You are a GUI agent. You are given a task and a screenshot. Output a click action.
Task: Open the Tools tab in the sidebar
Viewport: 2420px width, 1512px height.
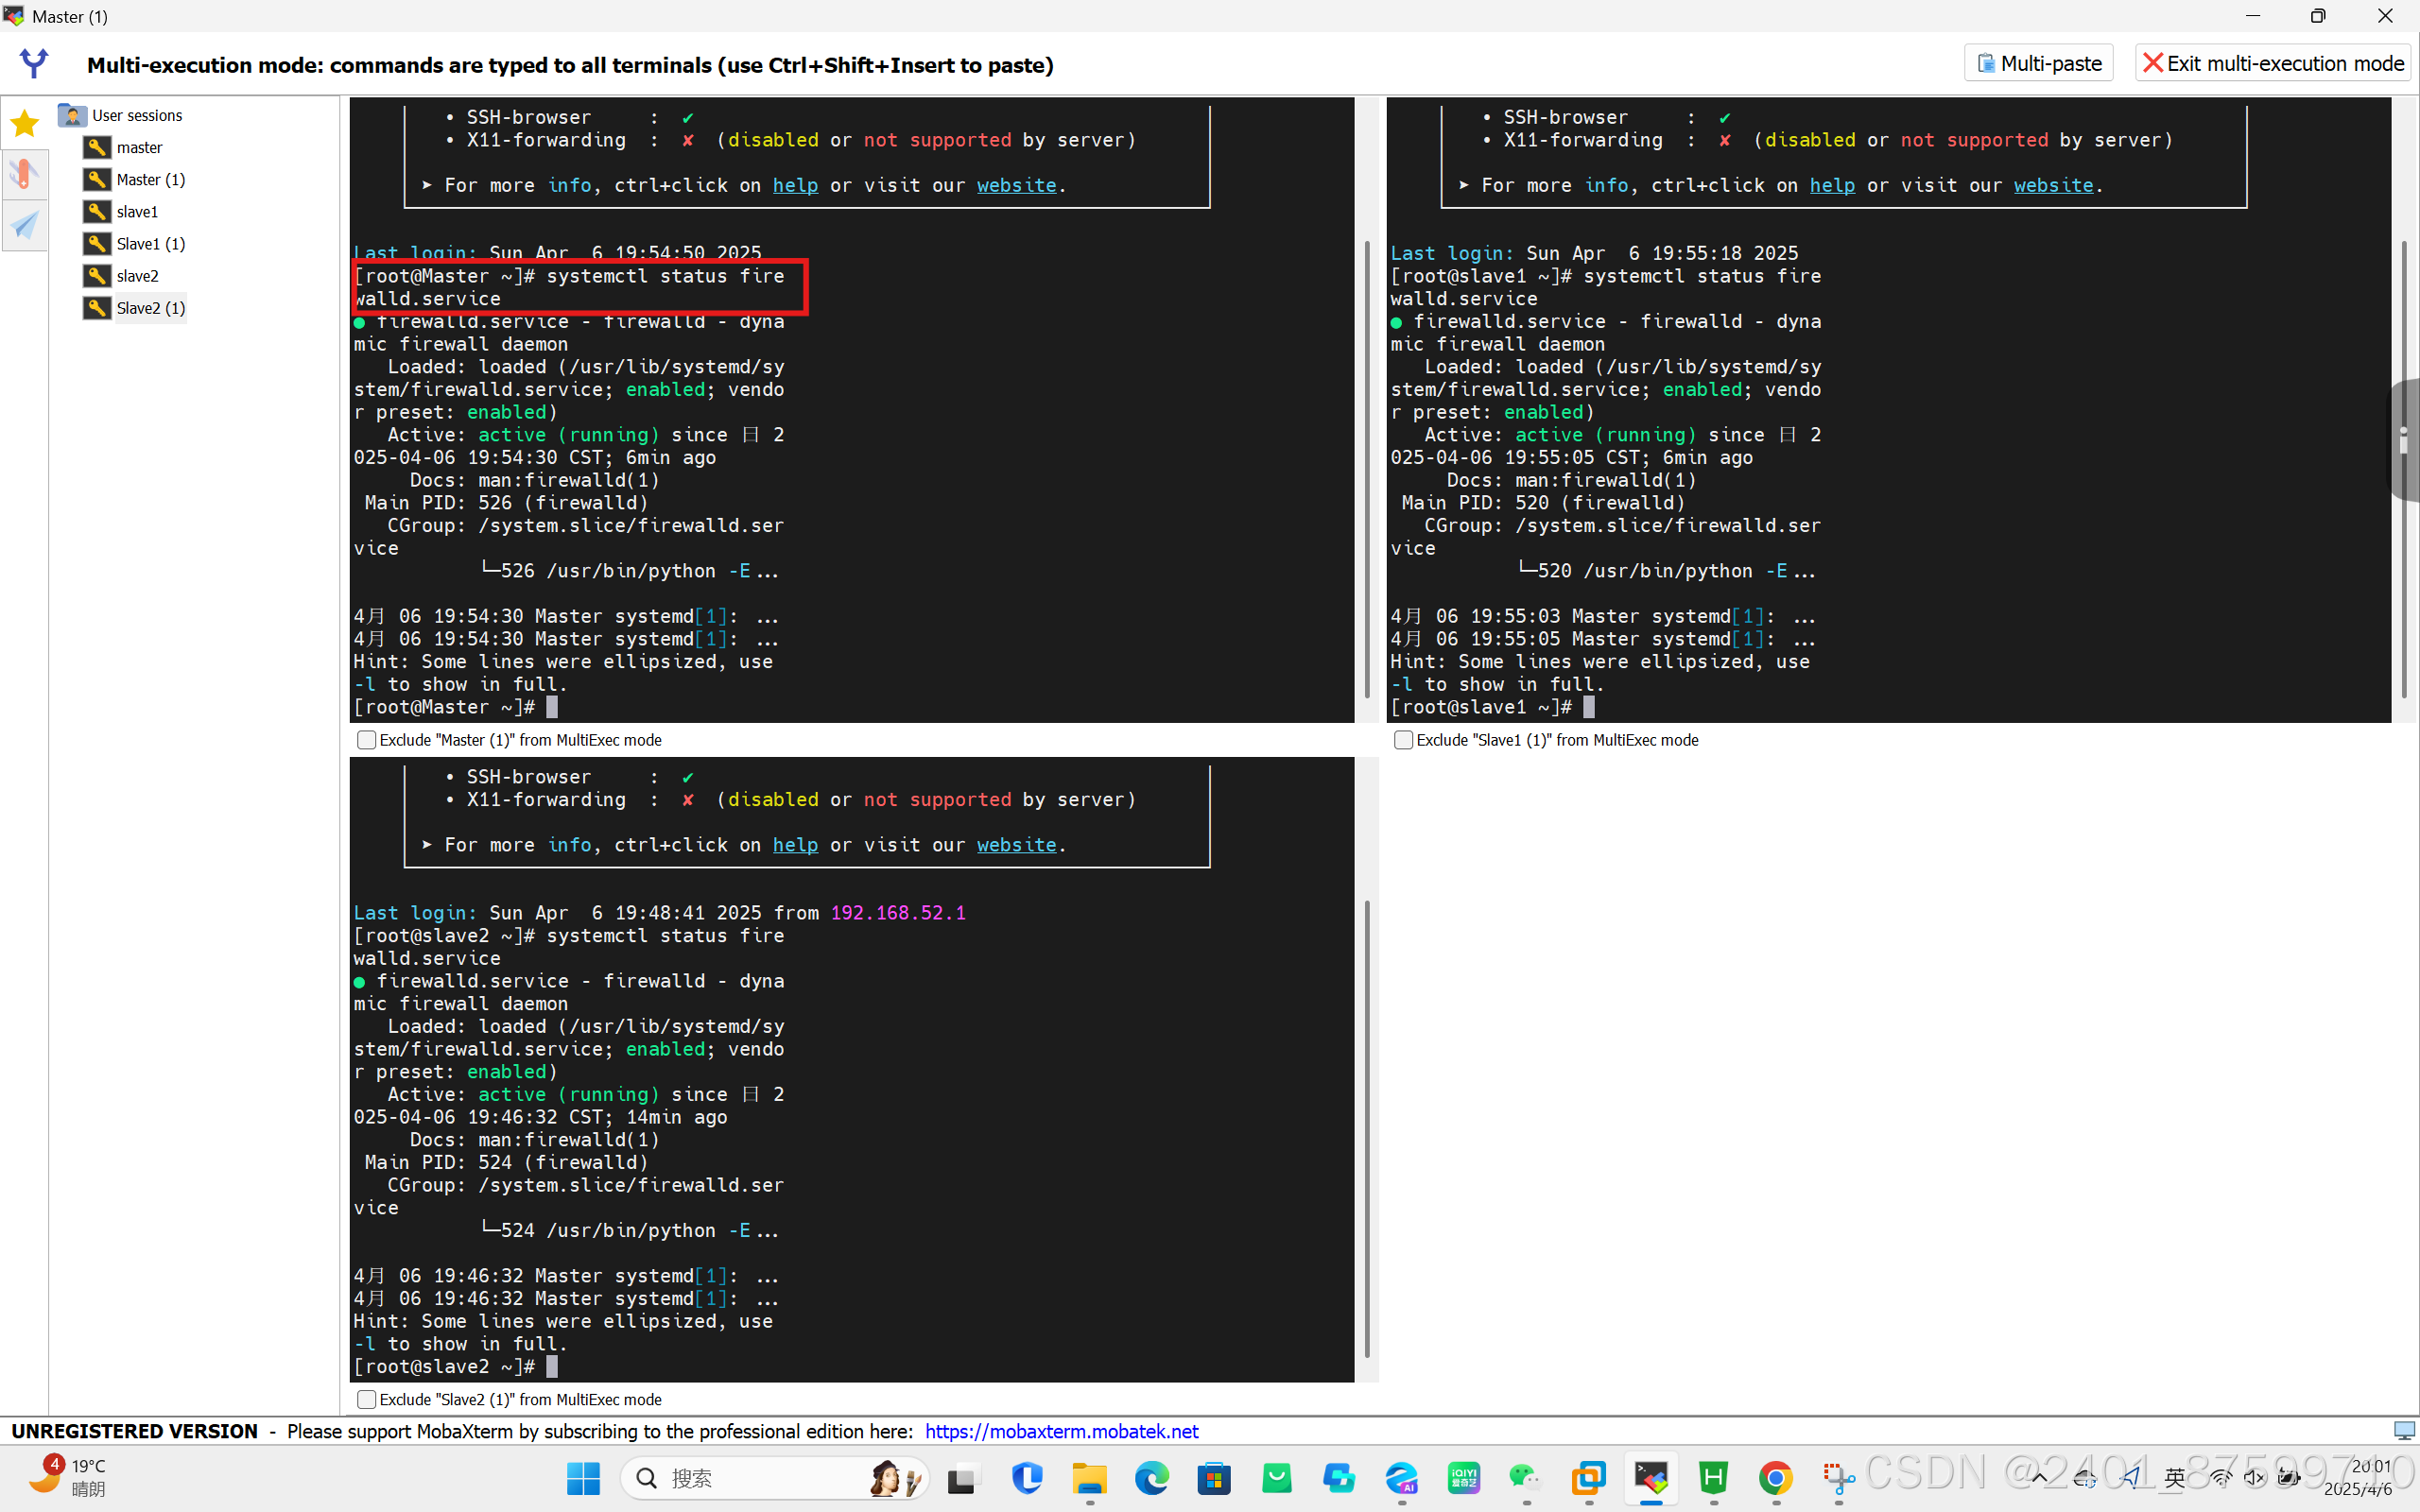coord(24,175)
